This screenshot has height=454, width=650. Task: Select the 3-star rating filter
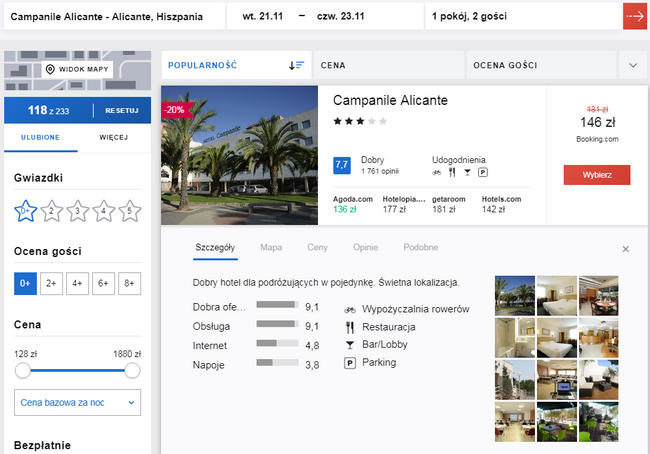78,211
